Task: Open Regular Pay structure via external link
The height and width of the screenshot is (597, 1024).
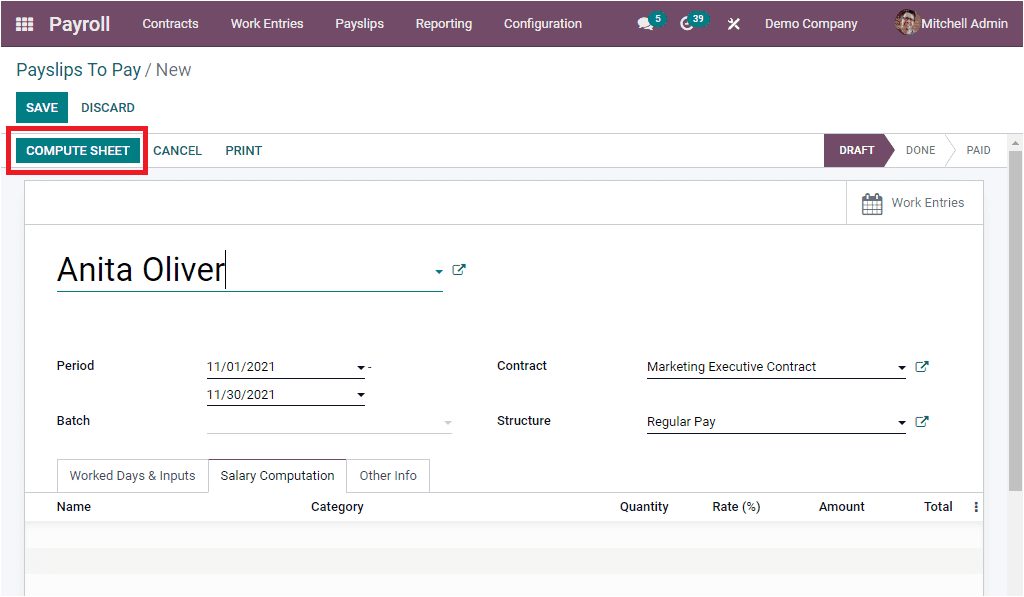Action: pyautogui.click(x=921, y=421)
